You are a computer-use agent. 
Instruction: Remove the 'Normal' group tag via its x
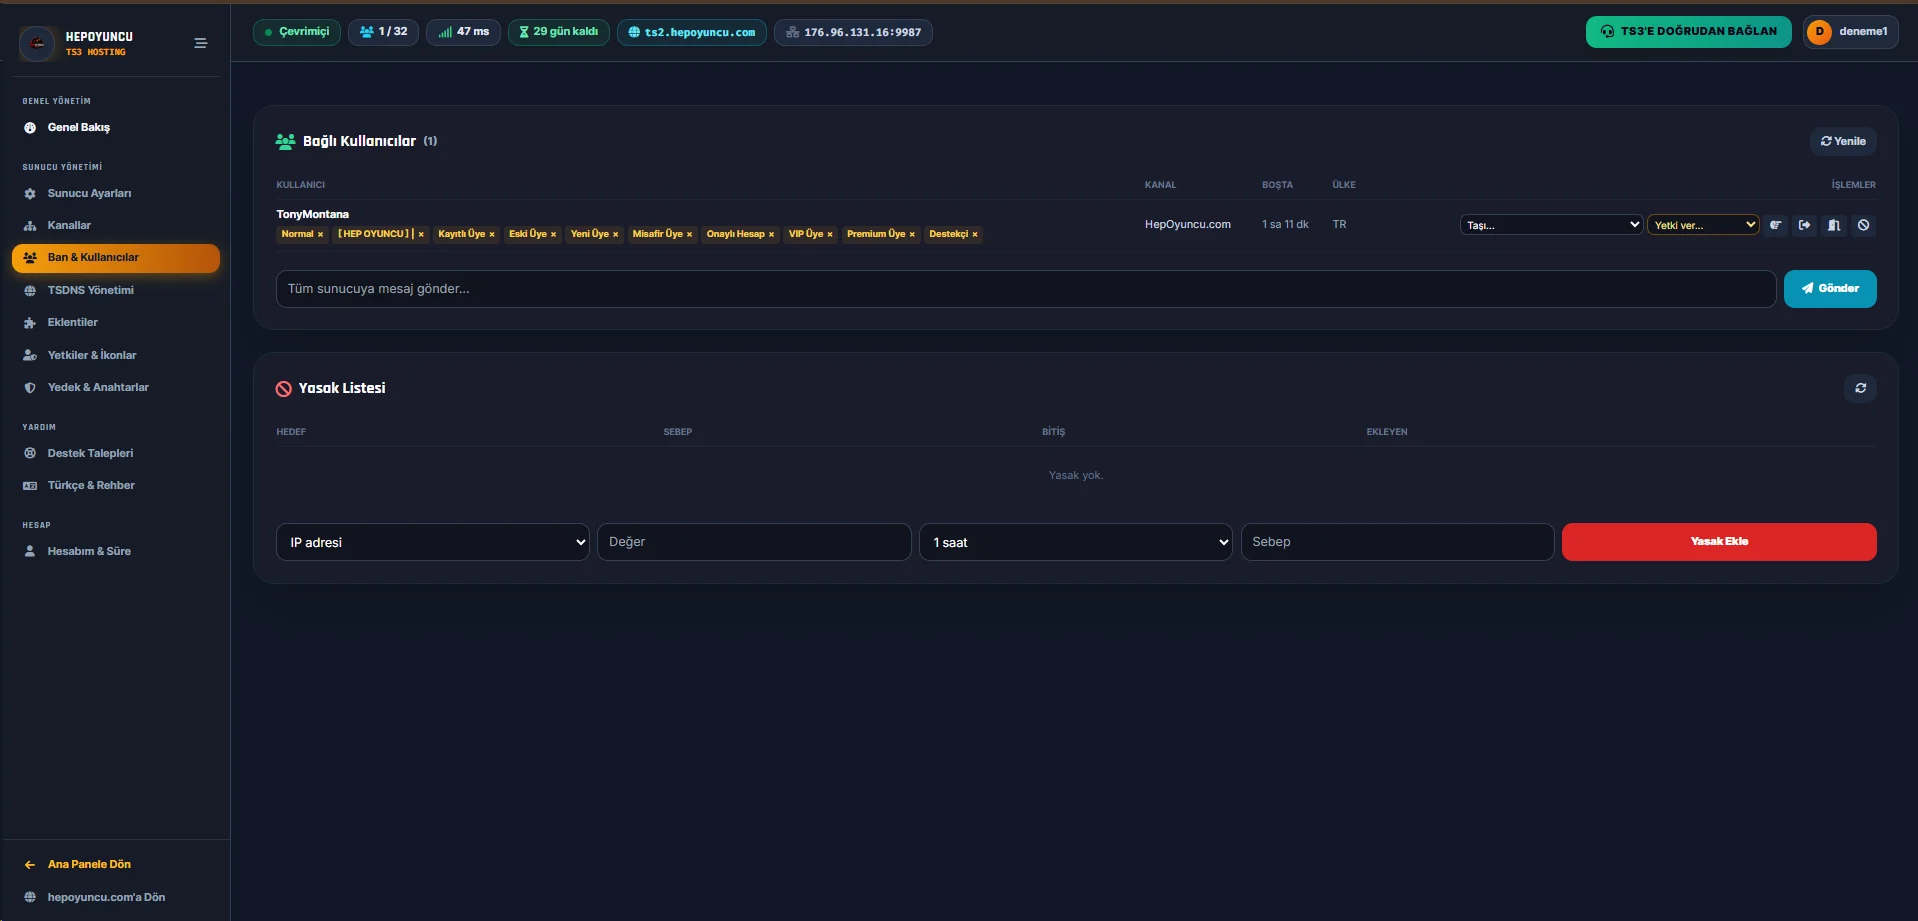click(x=320, y=235)
